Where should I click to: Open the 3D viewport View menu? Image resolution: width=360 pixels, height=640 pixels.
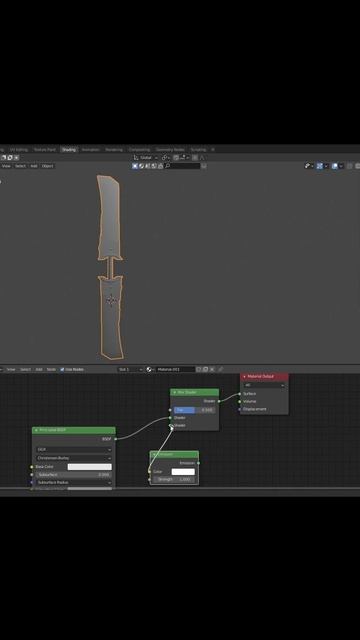pos(6,166)
